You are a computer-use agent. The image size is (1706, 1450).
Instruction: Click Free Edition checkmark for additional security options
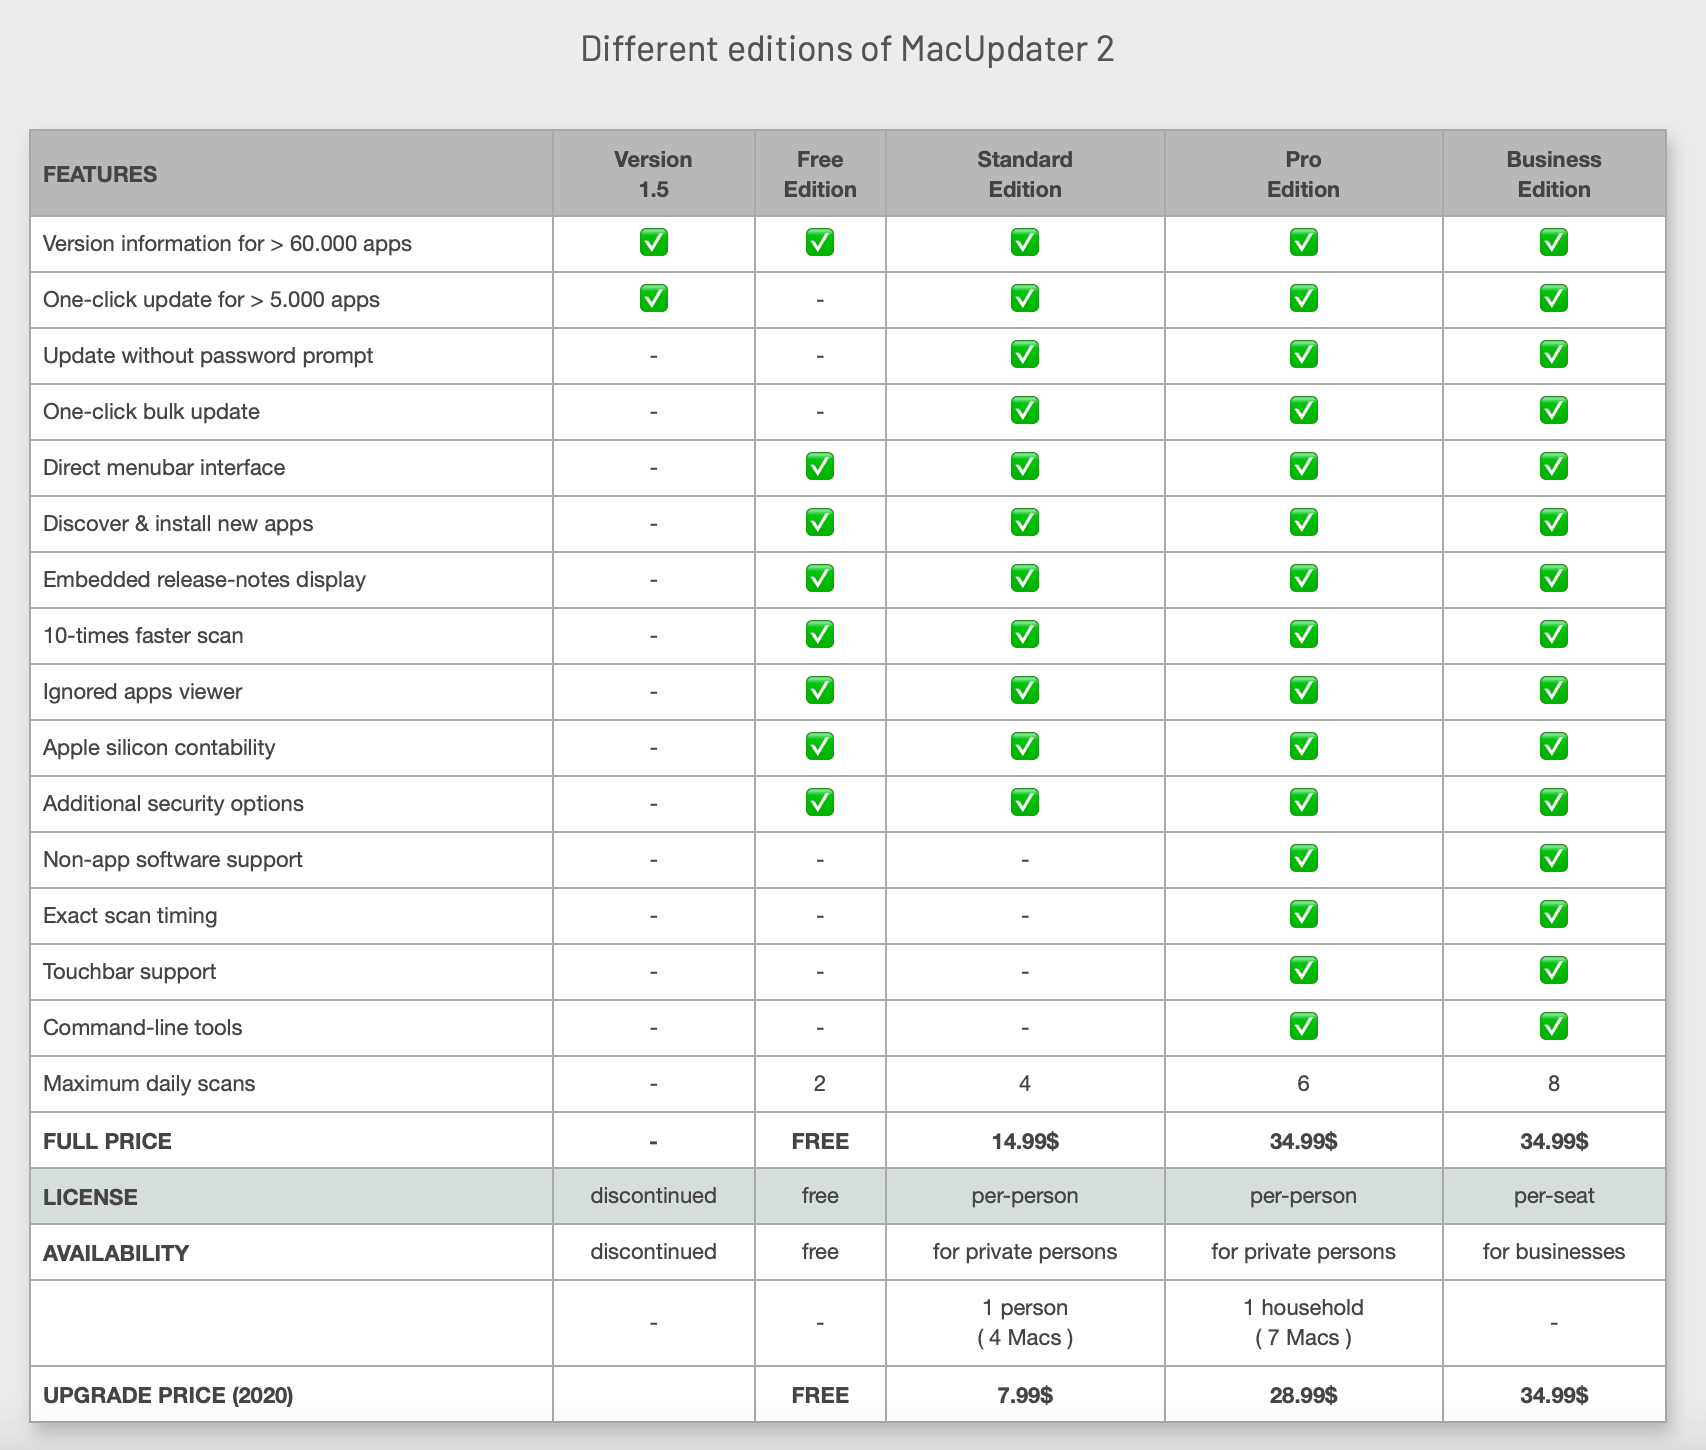pyautogui.click(x=820, y=803)
